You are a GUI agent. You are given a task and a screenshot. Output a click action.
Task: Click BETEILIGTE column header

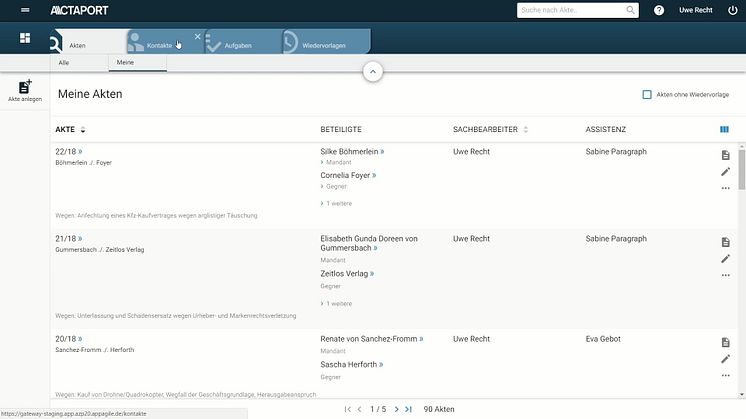coord(341,129)
